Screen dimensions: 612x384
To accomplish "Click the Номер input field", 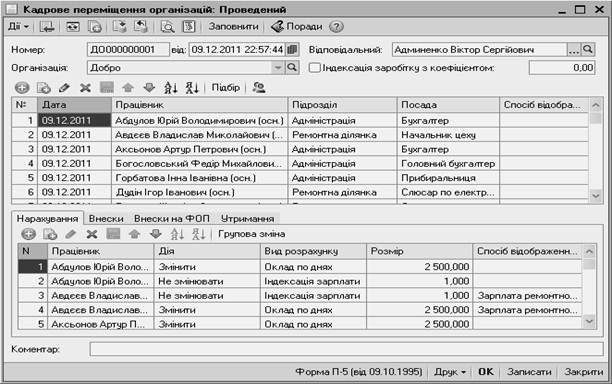I will tap(128, 50).
